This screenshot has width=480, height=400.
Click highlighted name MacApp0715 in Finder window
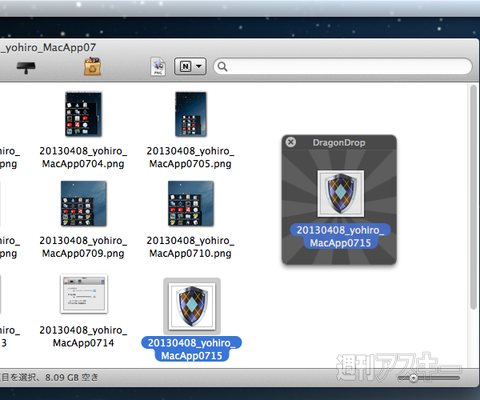(192, 349)
